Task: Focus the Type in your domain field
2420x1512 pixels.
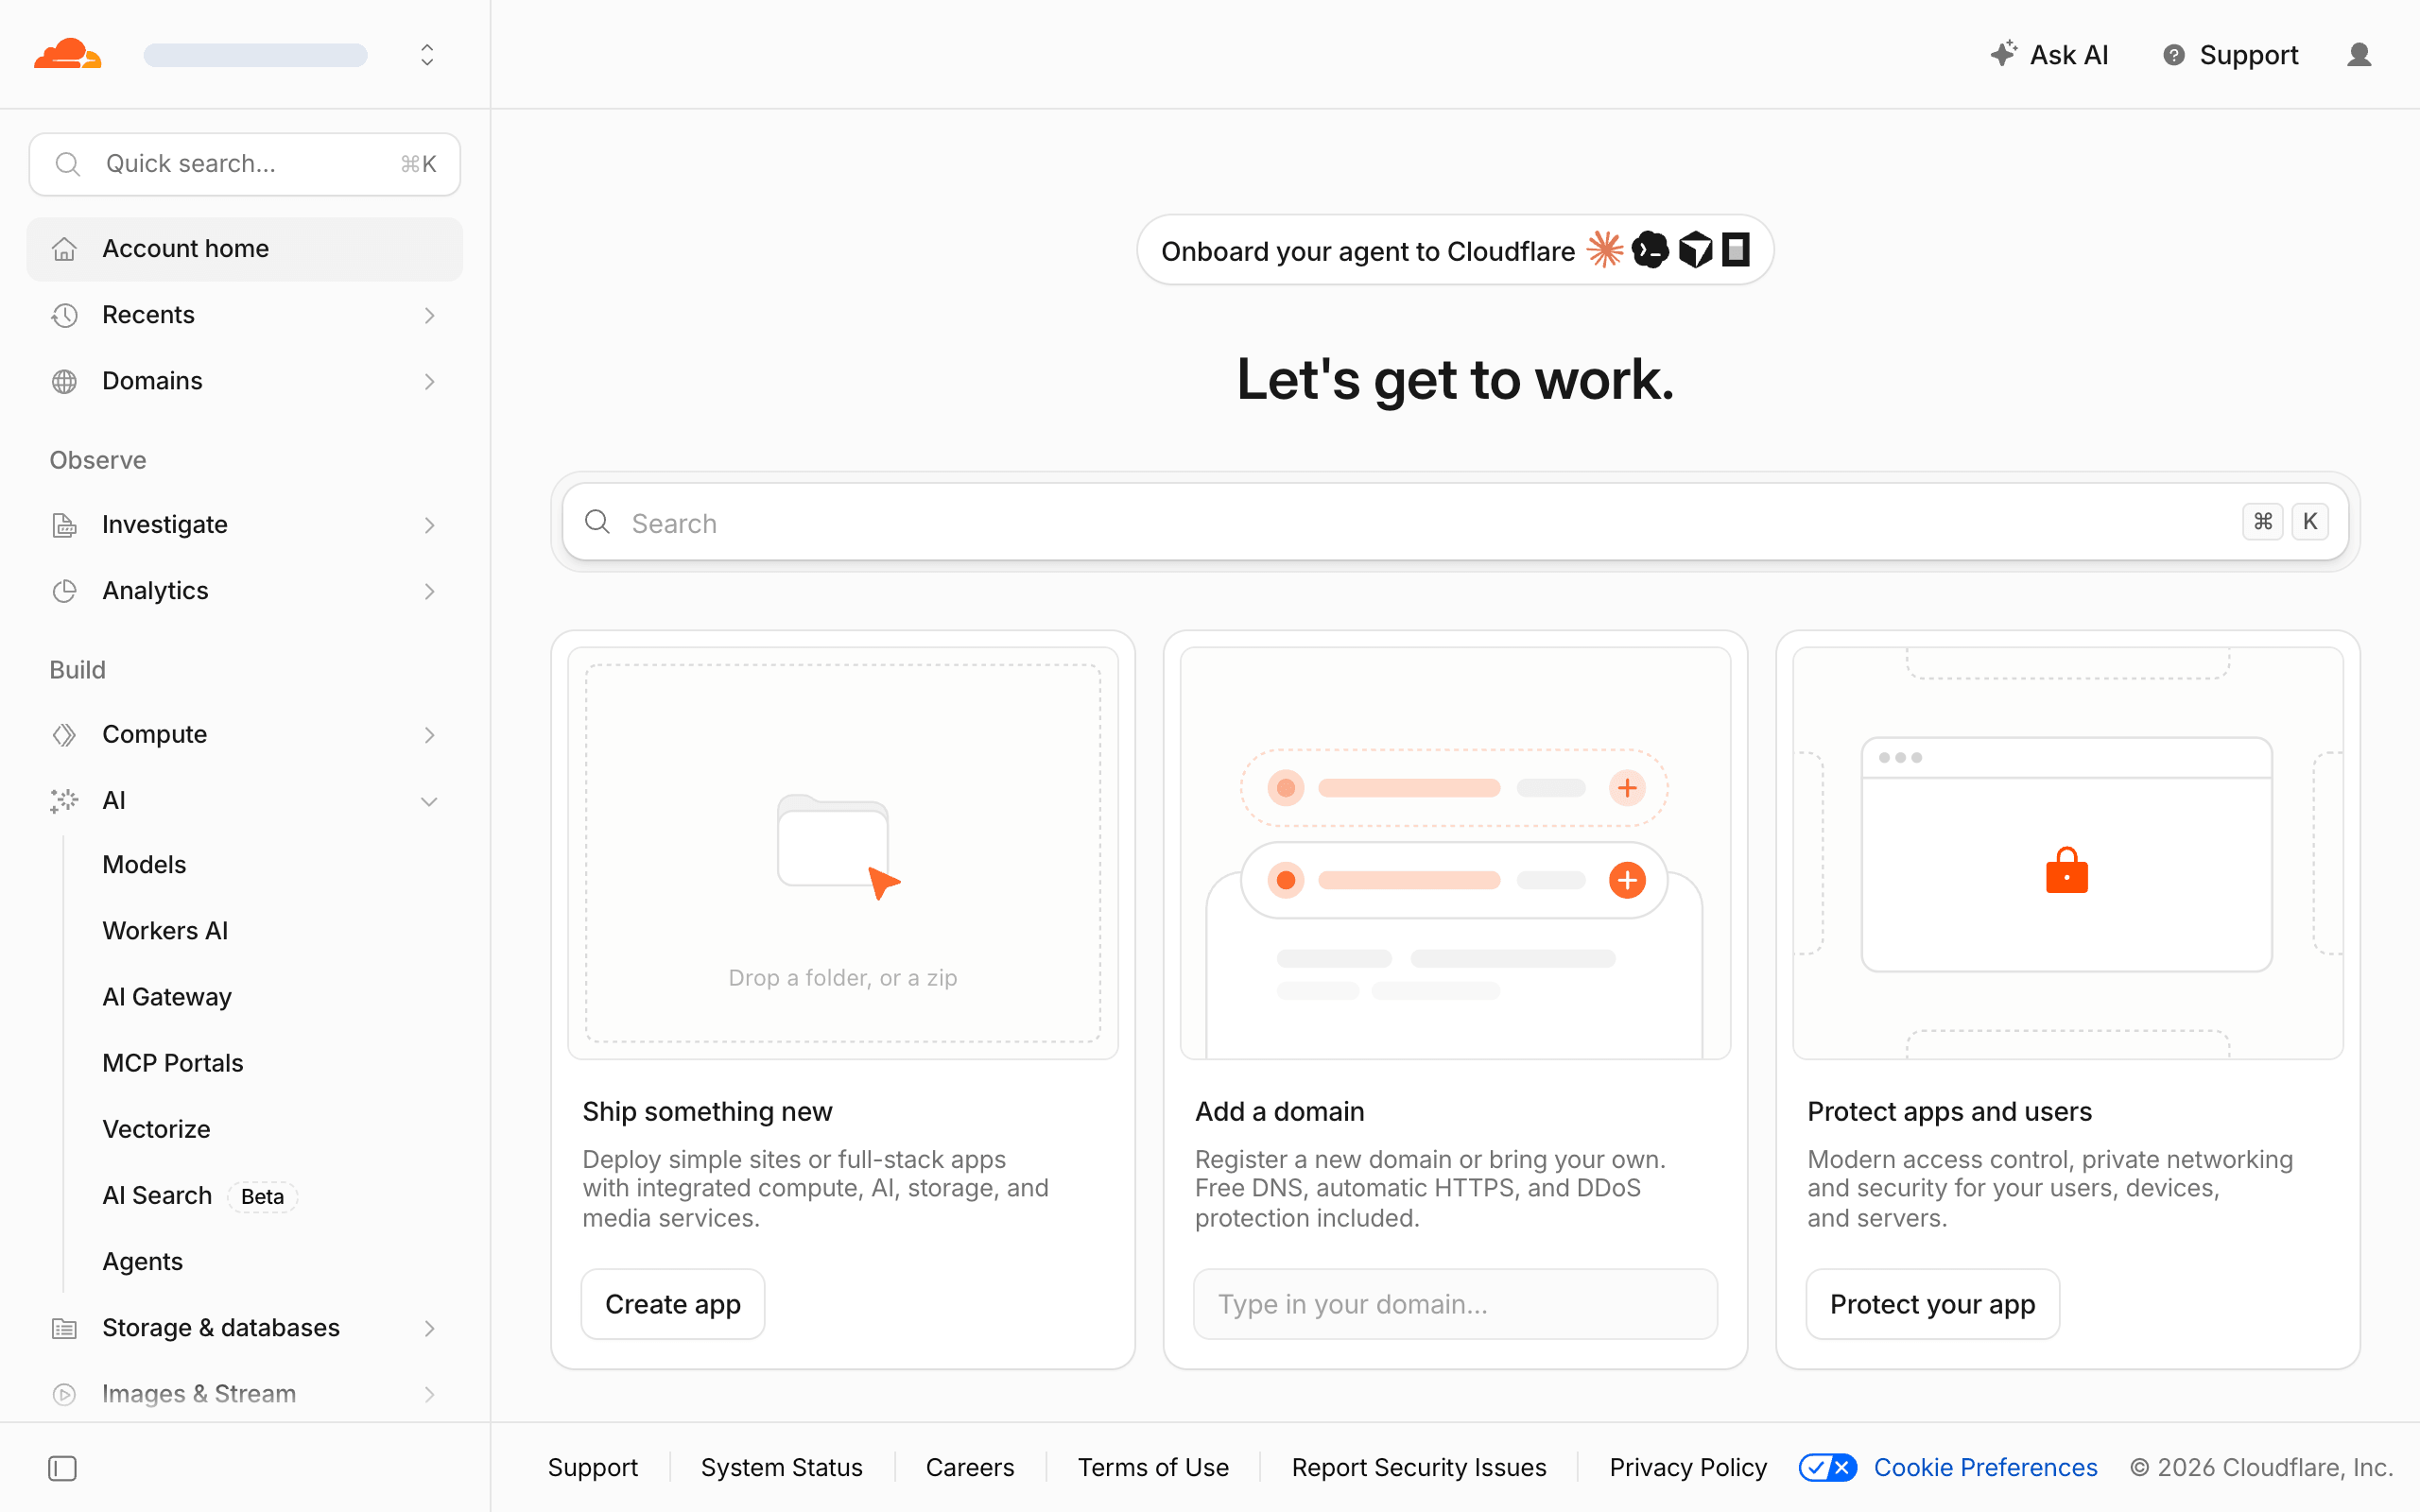Action: [1455, 1304]
